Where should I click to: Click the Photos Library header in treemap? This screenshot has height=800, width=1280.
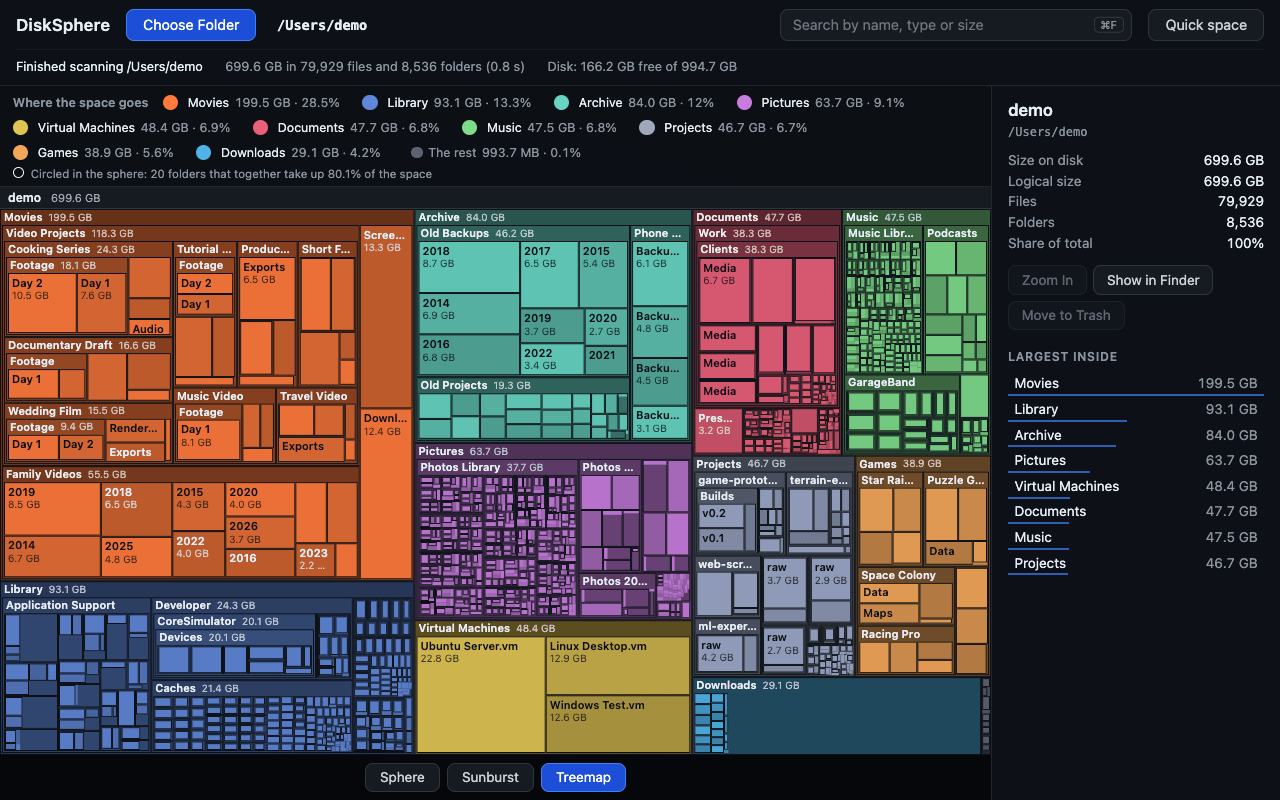click(x=497, y=467)
